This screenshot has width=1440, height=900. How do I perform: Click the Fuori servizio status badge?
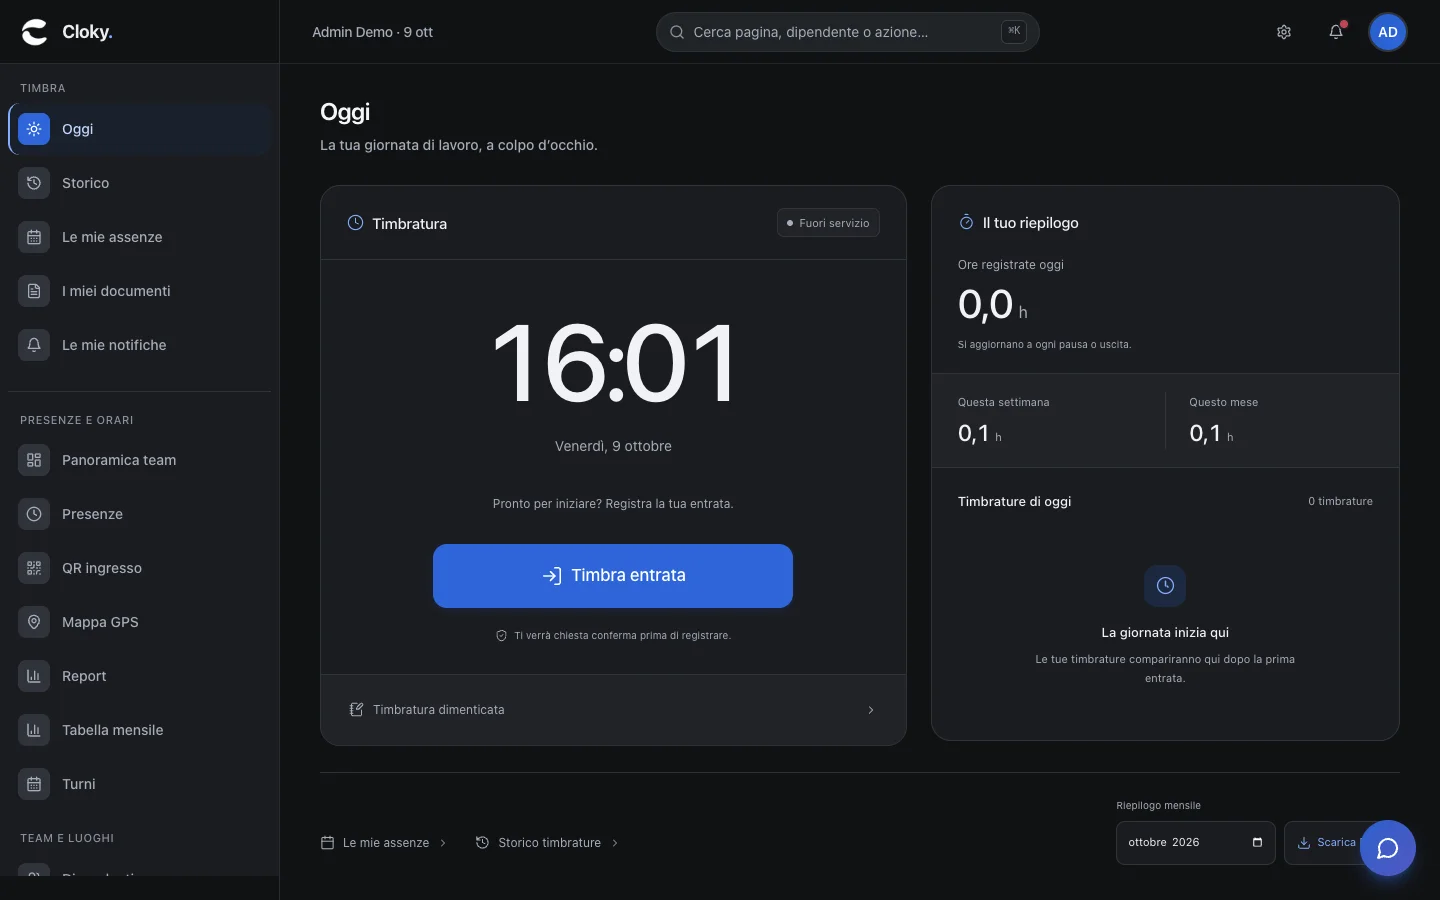828,223
